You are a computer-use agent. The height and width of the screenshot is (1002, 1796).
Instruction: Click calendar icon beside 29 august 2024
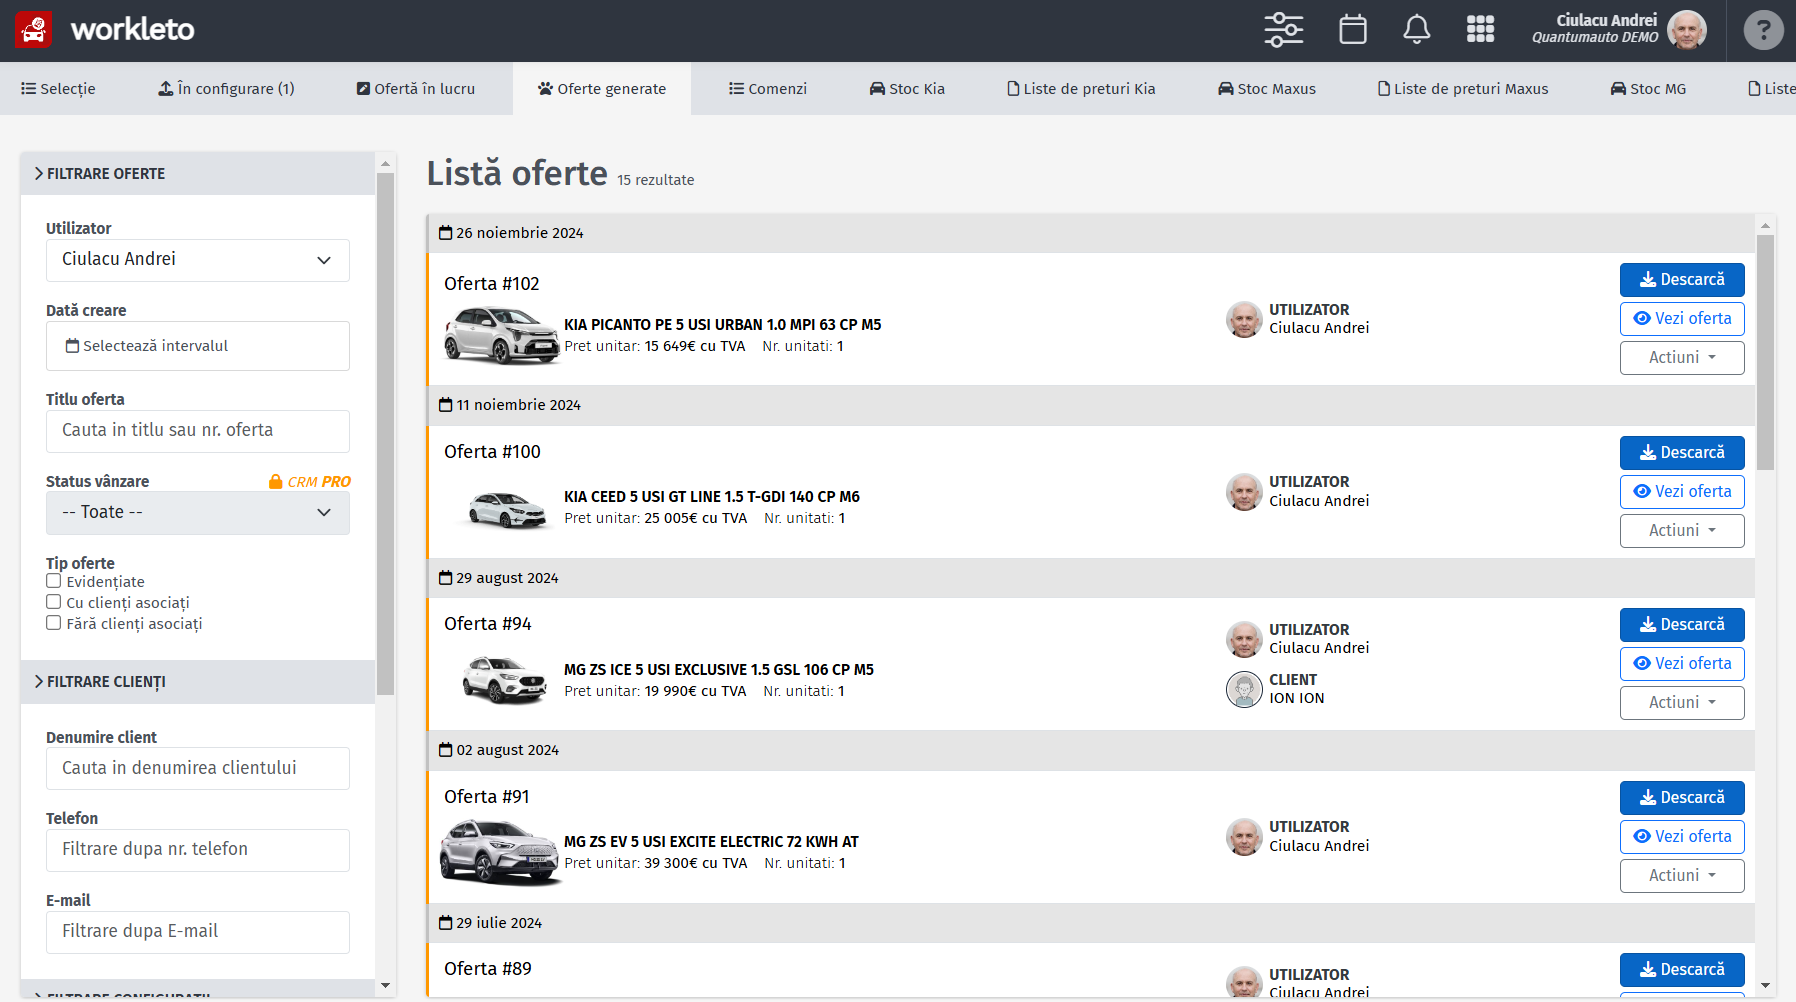tap(446, 578)
